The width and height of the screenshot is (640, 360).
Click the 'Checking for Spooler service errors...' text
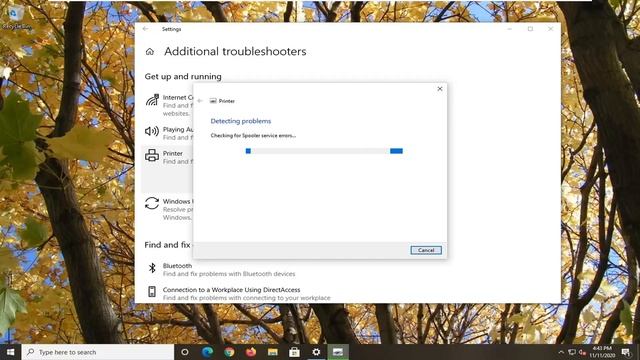click(x=253, y=136)
